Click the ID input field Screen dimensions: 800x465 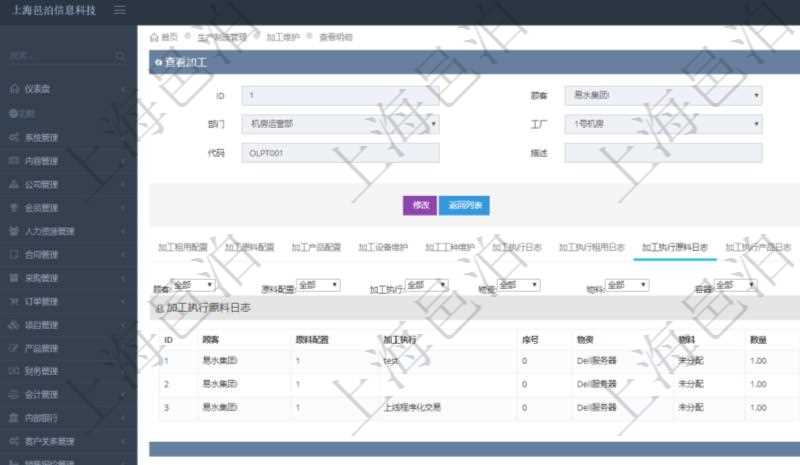(x=340, y=95)
